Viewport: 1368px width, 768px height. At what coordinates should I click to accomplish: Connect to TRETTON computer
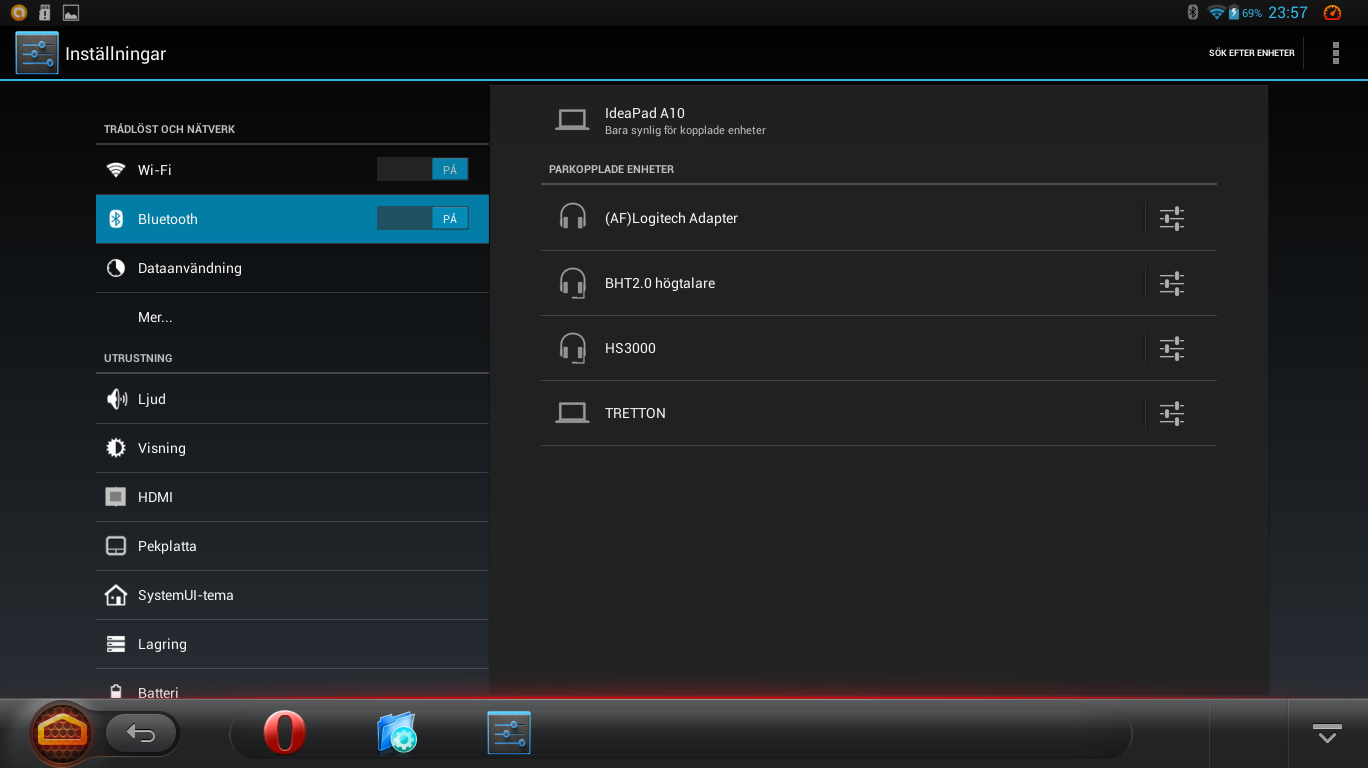point(842,413)
